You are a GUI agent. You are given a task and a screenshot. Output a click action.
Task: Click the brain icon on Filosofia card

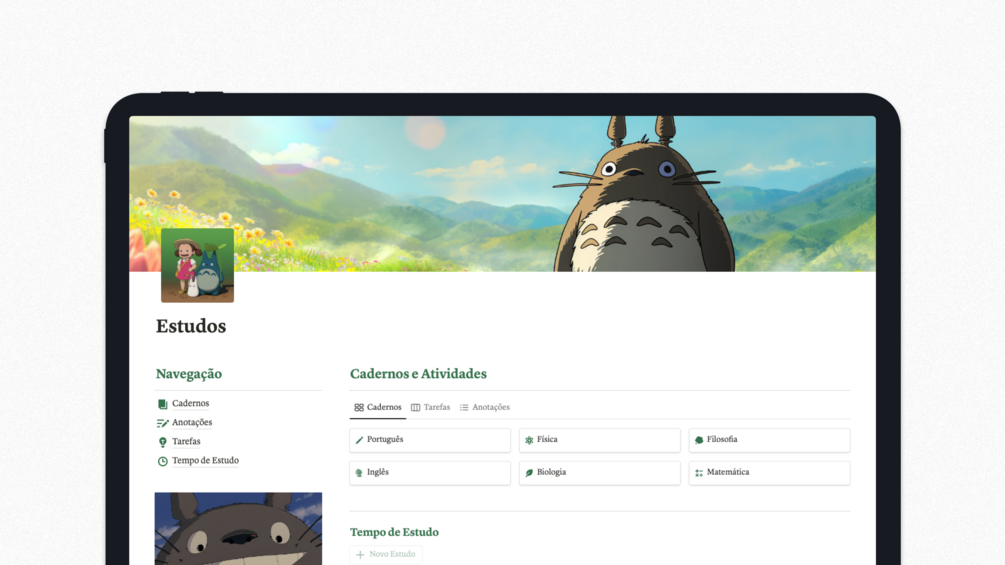pyautogui.click(x=699, y=440)
